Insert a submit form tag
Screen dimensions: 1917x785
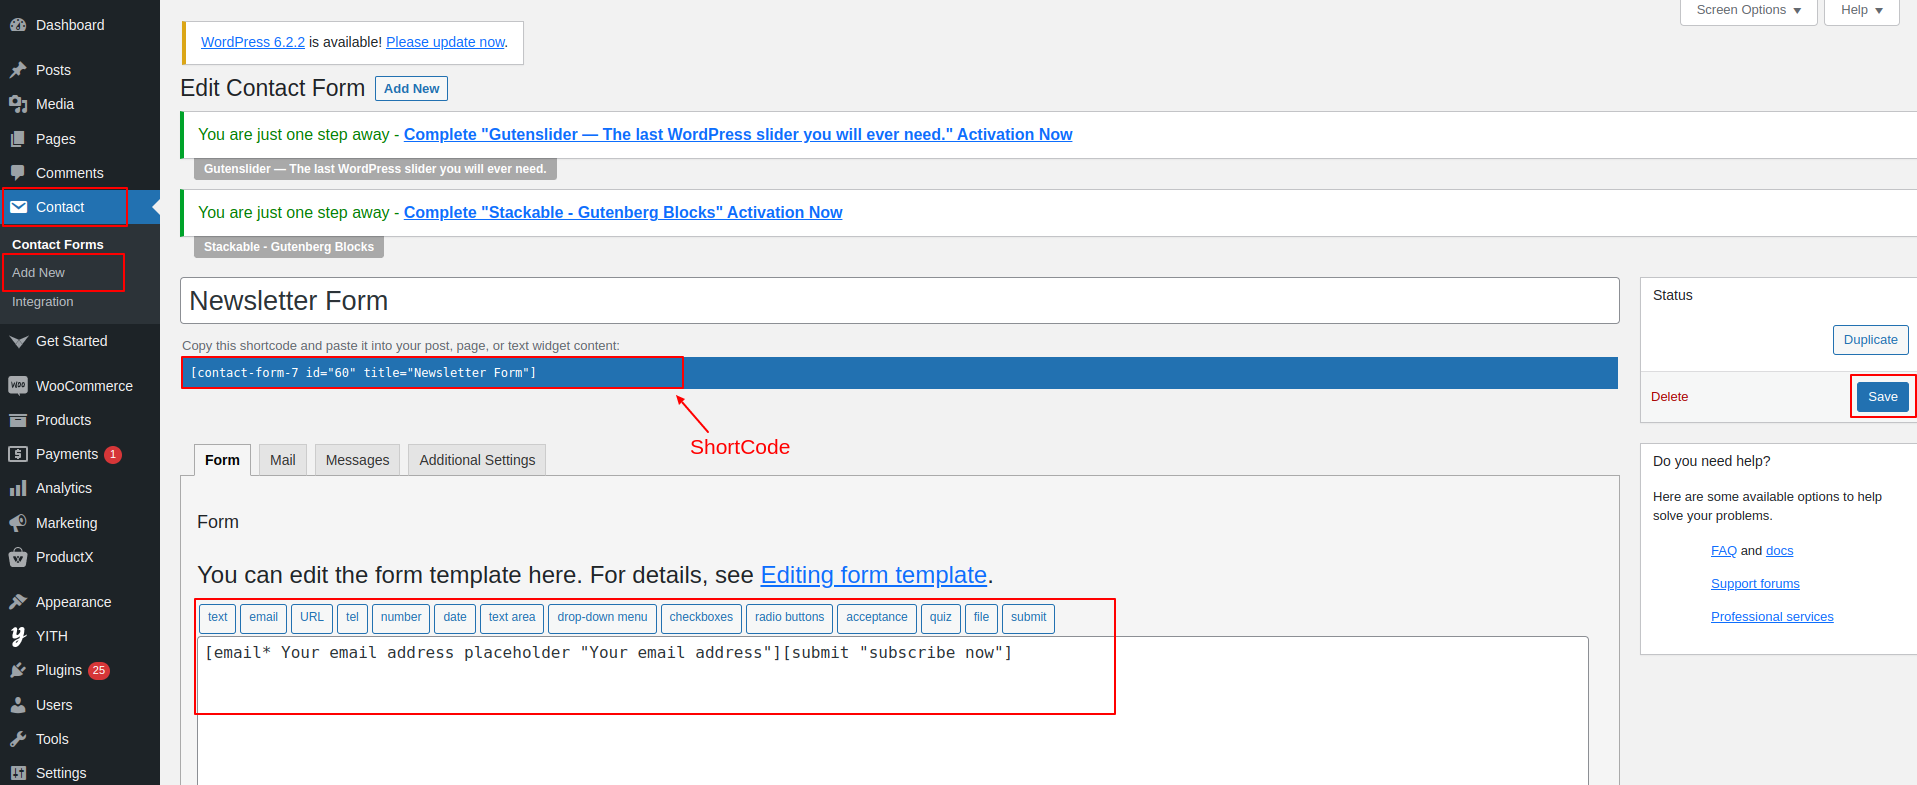coord(1028,618)
